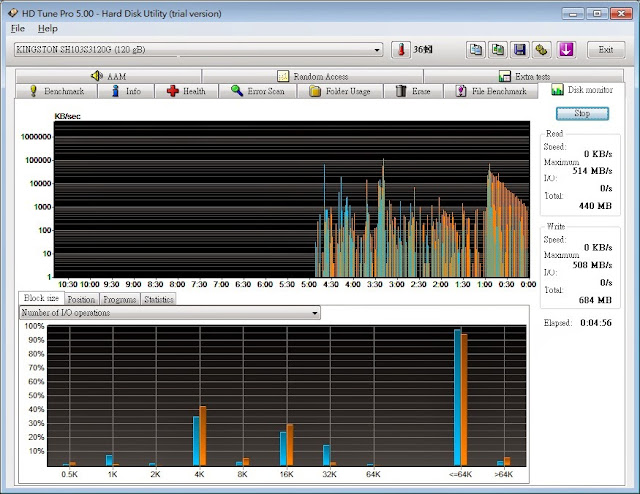Open the Health tab
The width and height of the screenshot is (640, 494).
click(186, 91)
